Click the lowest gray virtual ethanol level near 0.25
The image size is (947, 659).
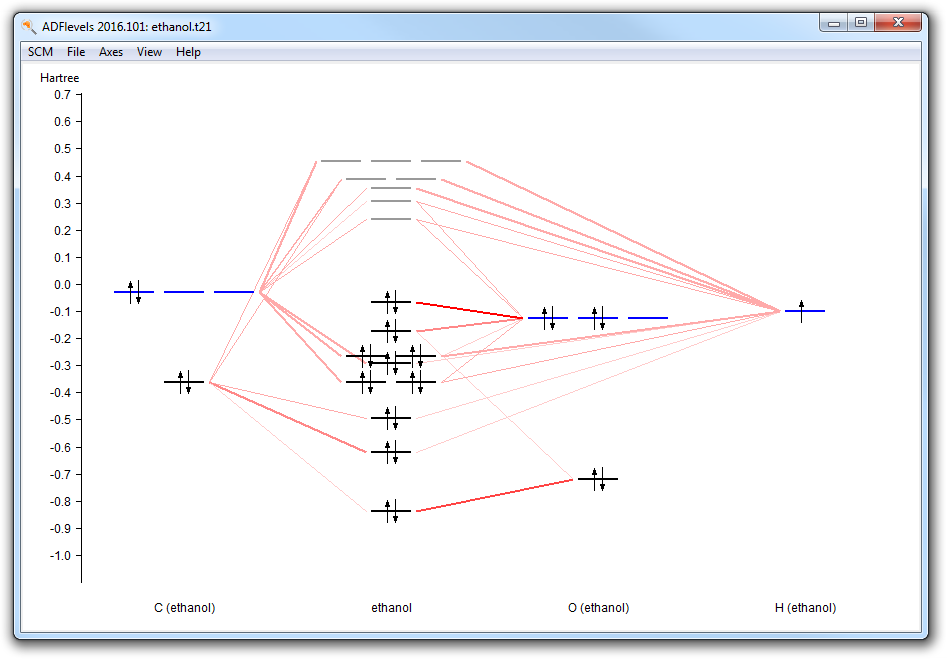tap(391, 219)
